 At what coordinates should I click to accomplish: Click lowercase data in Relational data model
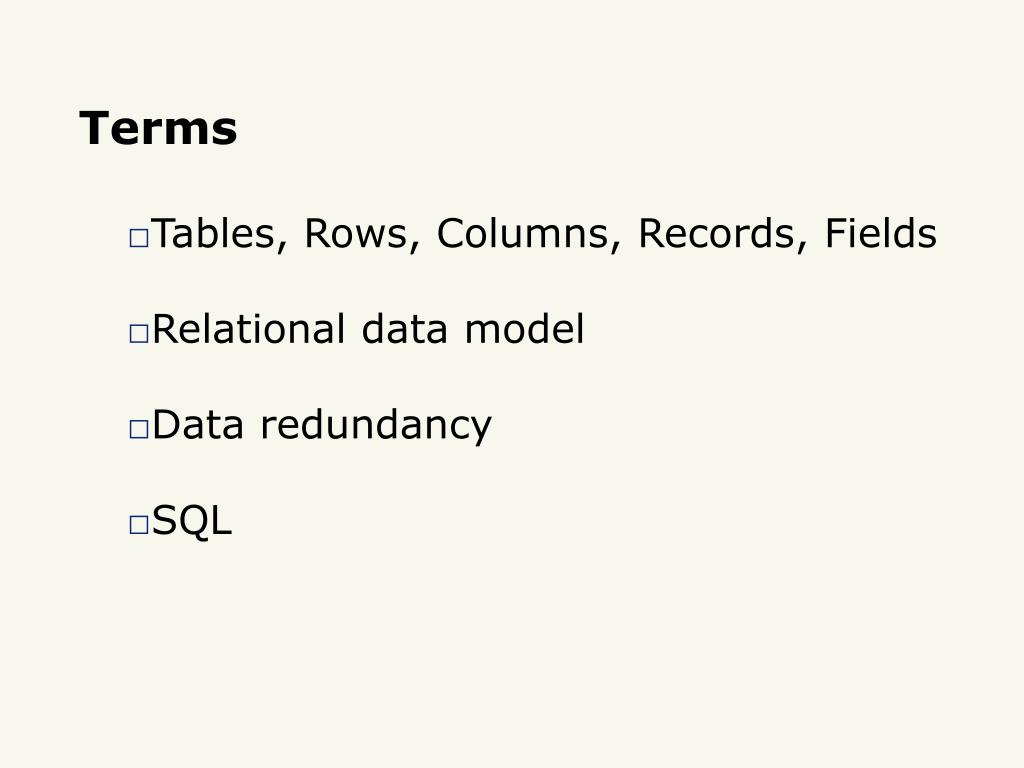tap(404, 329)
